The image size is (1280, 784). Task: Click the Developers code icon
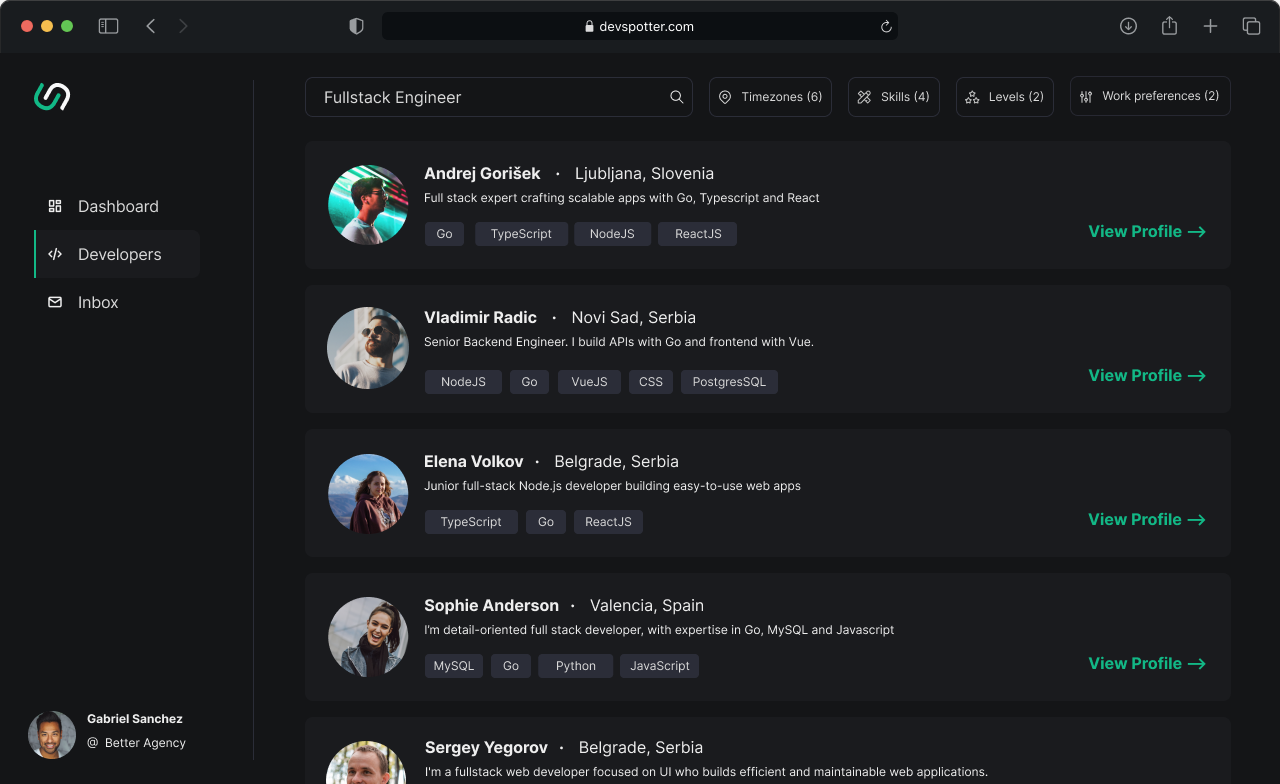click(x=55, y=254)
